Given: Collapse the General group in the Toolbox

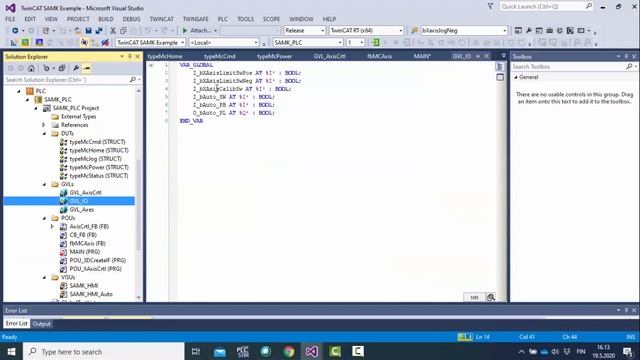Looking at the screenshot, I should click(x=516, y=77).
